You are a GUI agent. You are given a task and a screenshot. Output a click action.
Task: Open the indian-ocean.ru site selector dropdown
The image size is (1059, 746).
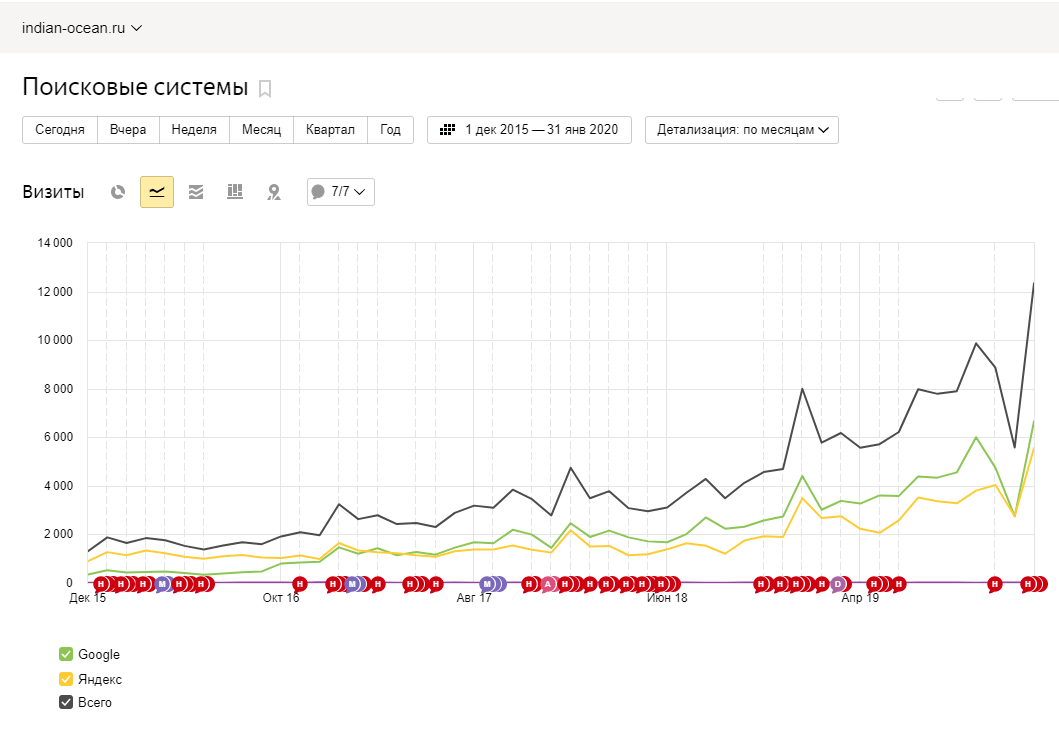point(82,28)
